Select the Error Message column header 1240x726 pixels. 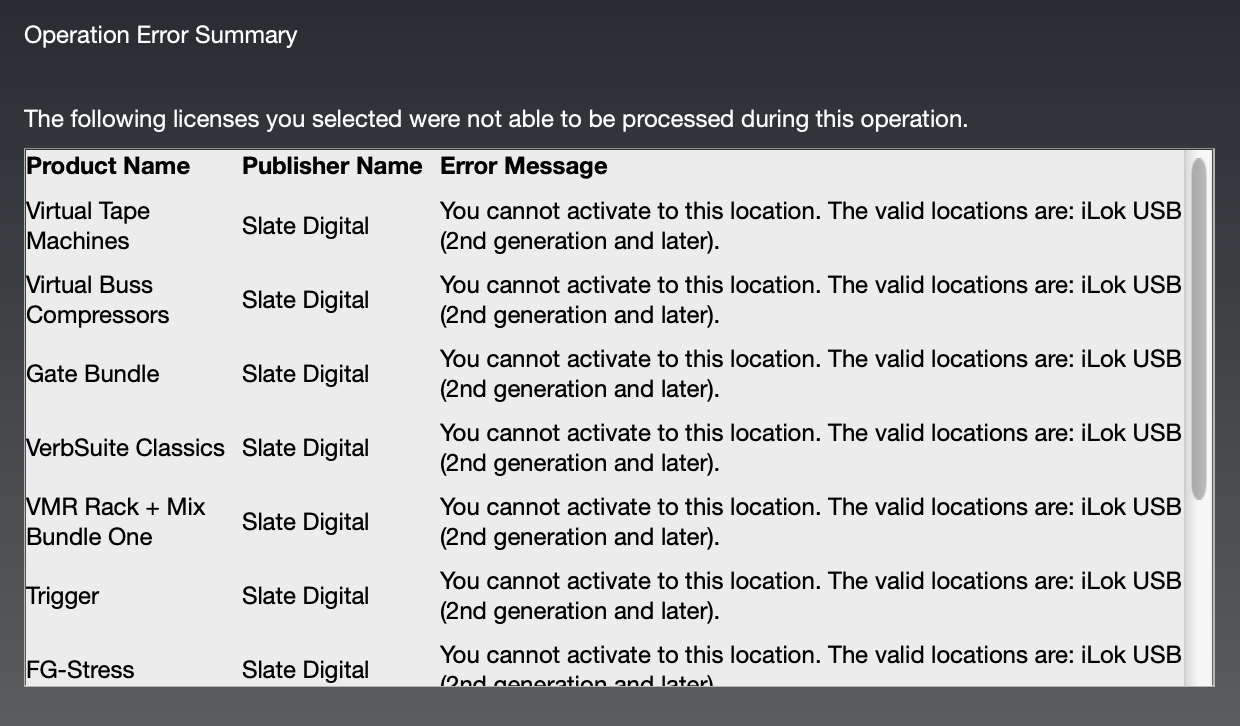point(523,166)
